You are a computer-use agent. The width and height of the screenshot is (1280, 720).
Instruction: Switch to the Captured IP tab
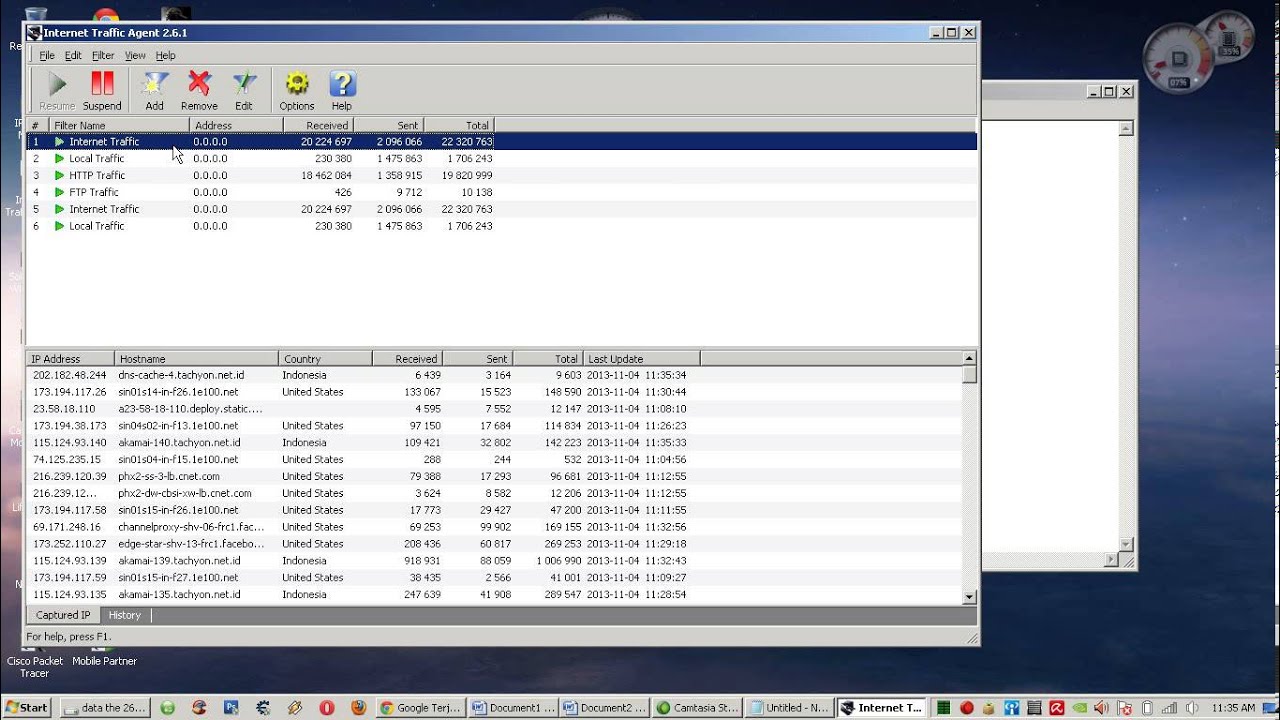coord(63,615)
